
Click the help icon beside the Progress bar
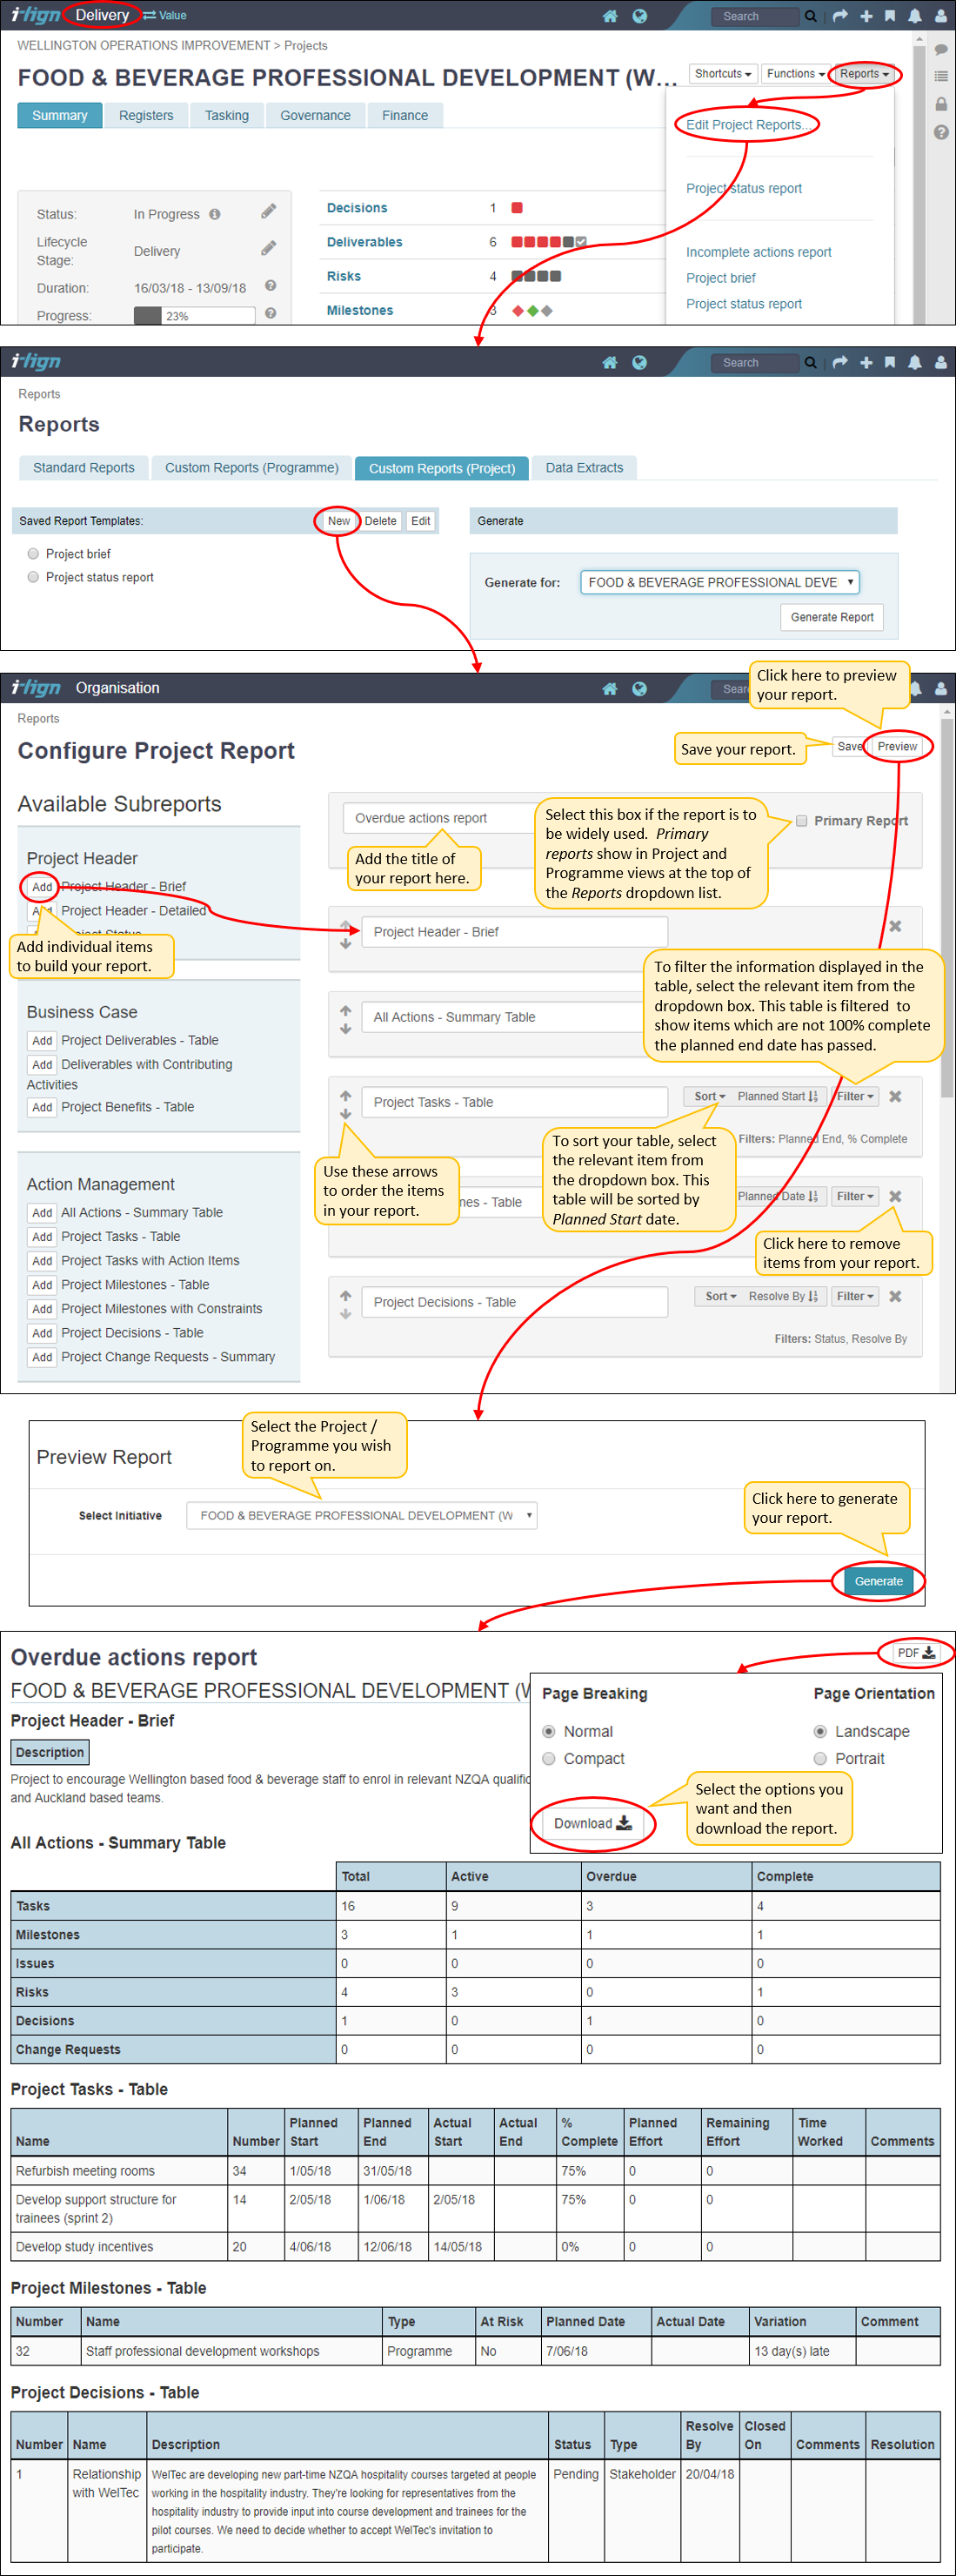click(271, 313)
